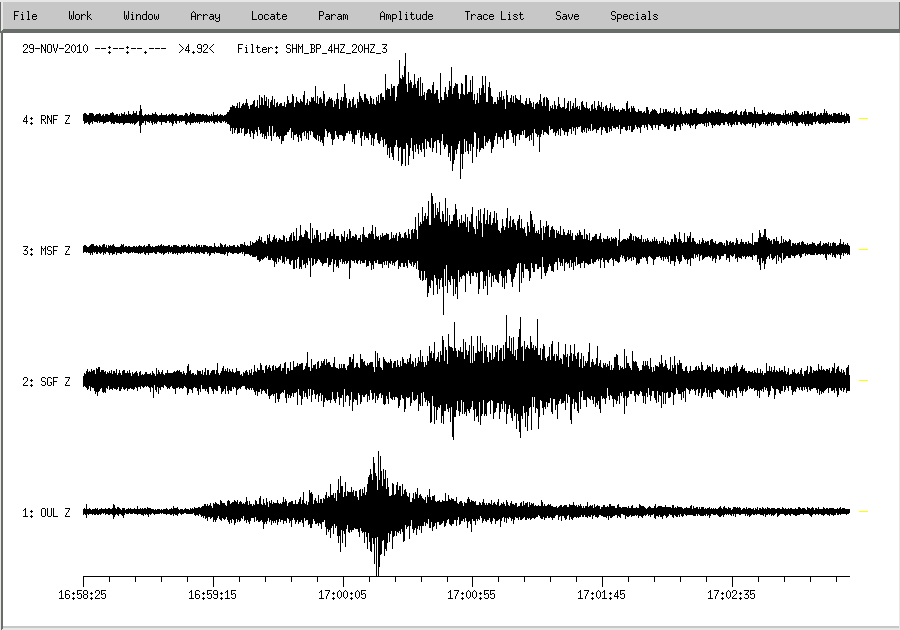
Task: Click the 17:00:05 time axis label
Action: click(x=343, y=593)
